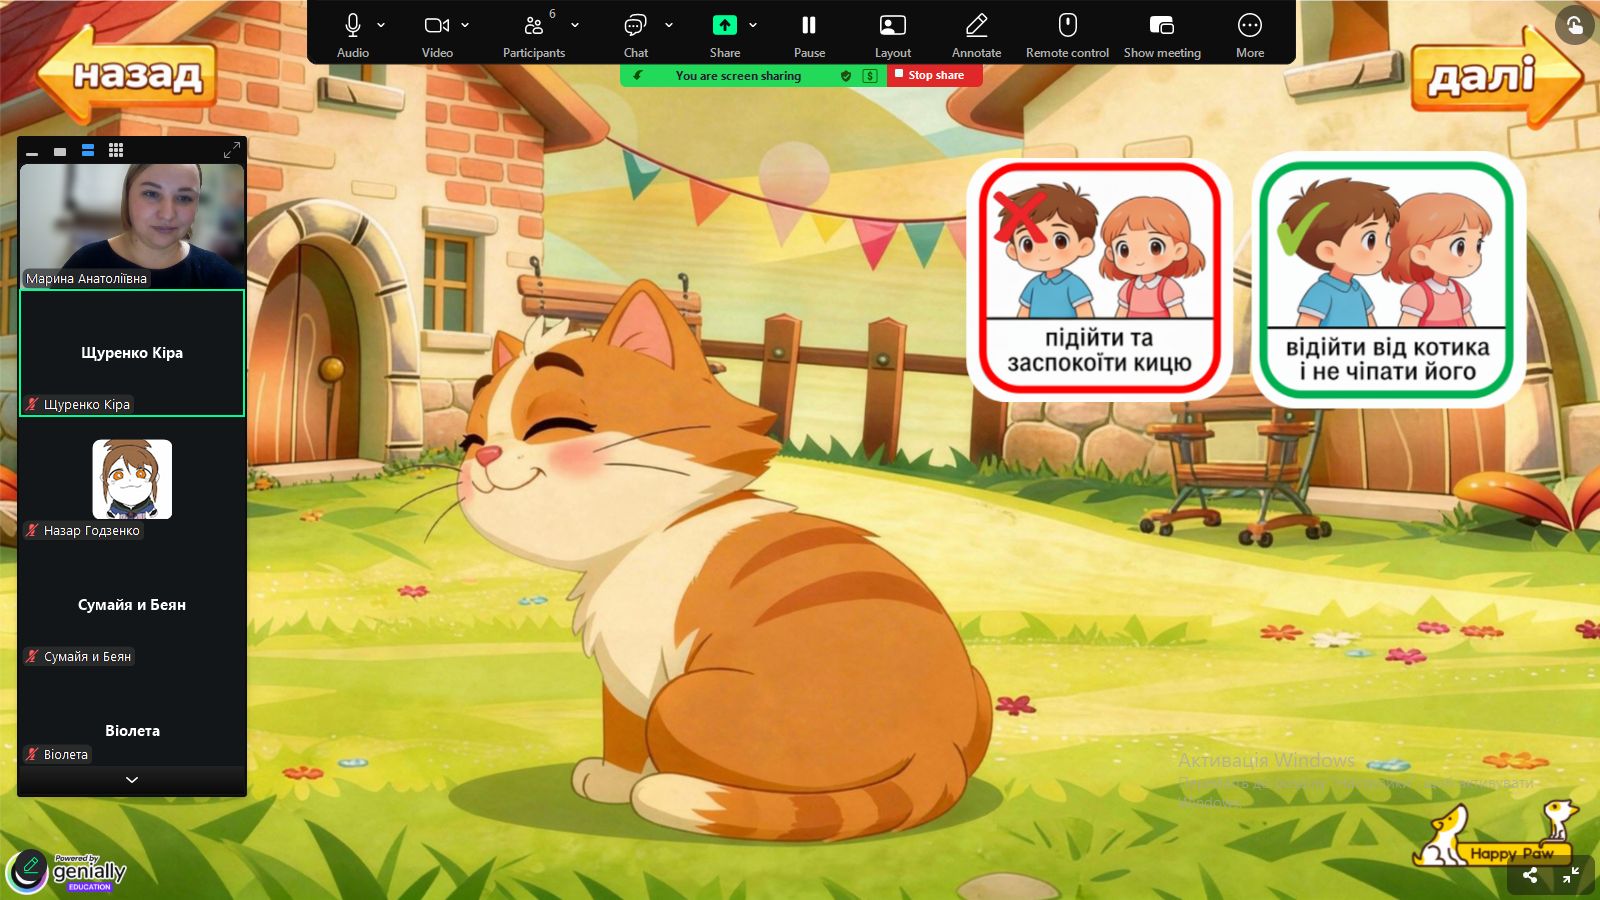Viewport: 1600px width, 900px height.
Task: Open the Genially share icon
Action: (1530, 875)
